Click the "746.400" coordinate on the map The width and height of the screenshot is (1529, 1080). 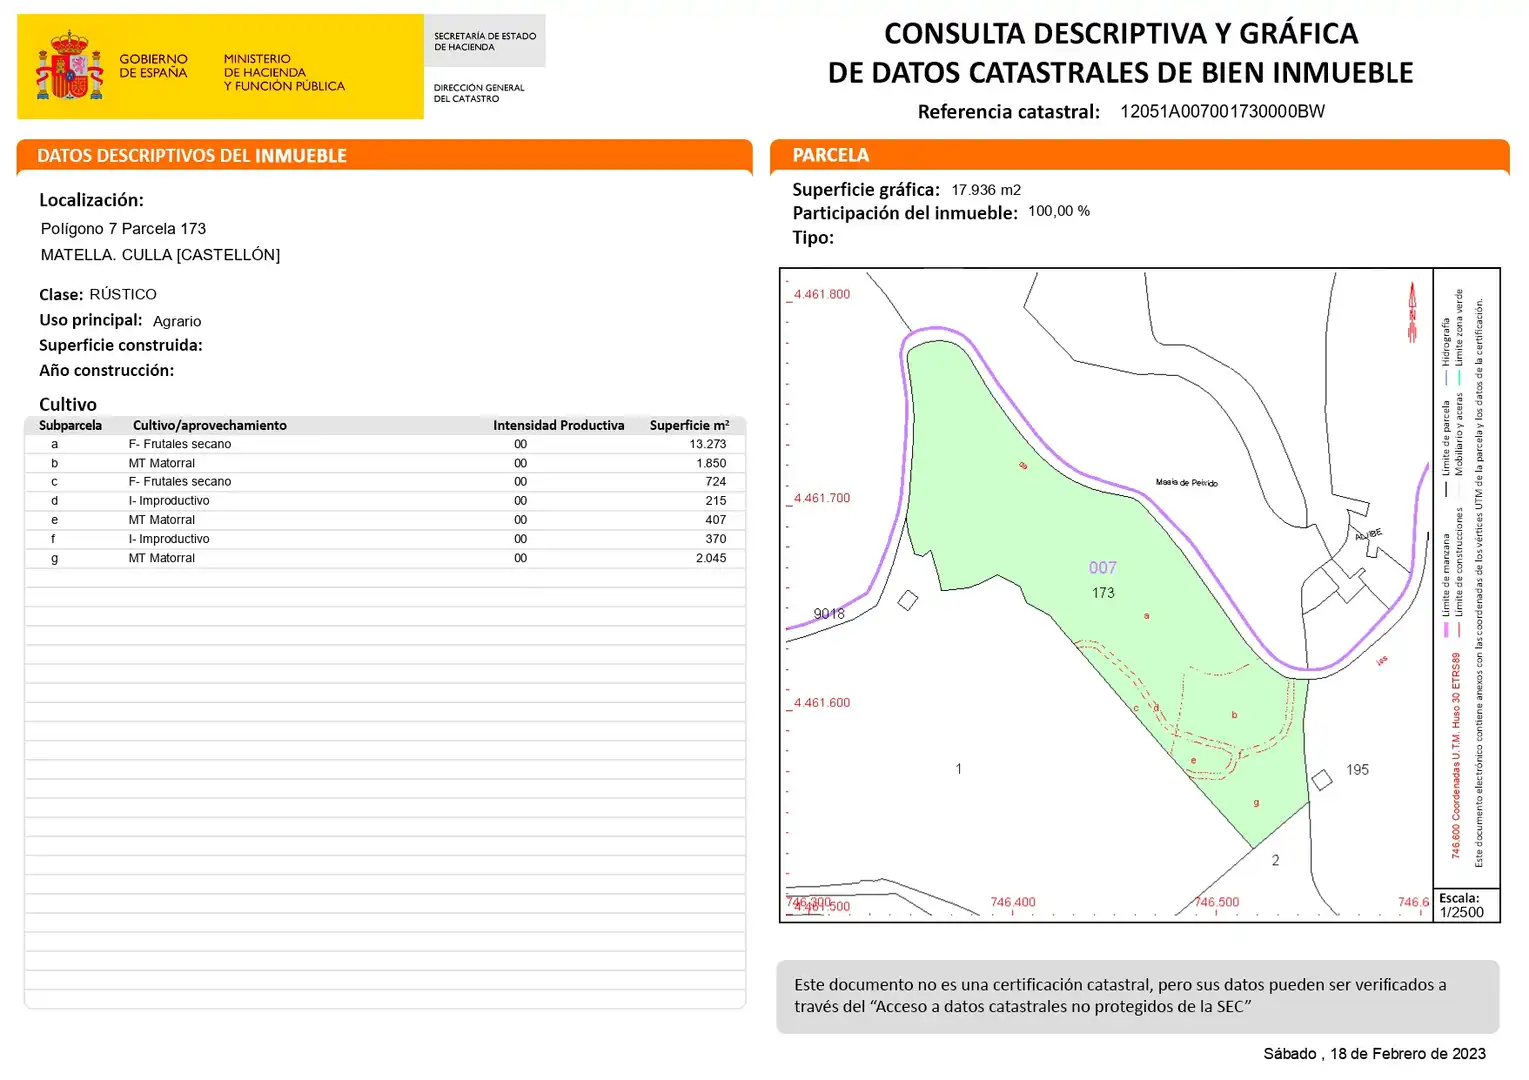pos(1013,902)
